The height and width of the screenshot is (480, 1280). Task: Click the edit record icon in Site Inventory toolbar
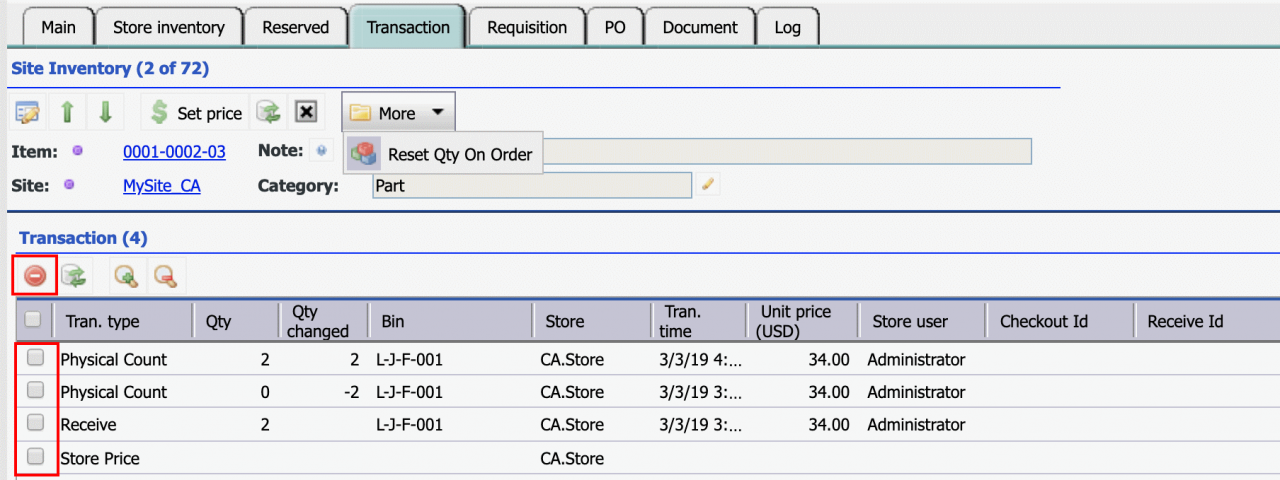28,112
